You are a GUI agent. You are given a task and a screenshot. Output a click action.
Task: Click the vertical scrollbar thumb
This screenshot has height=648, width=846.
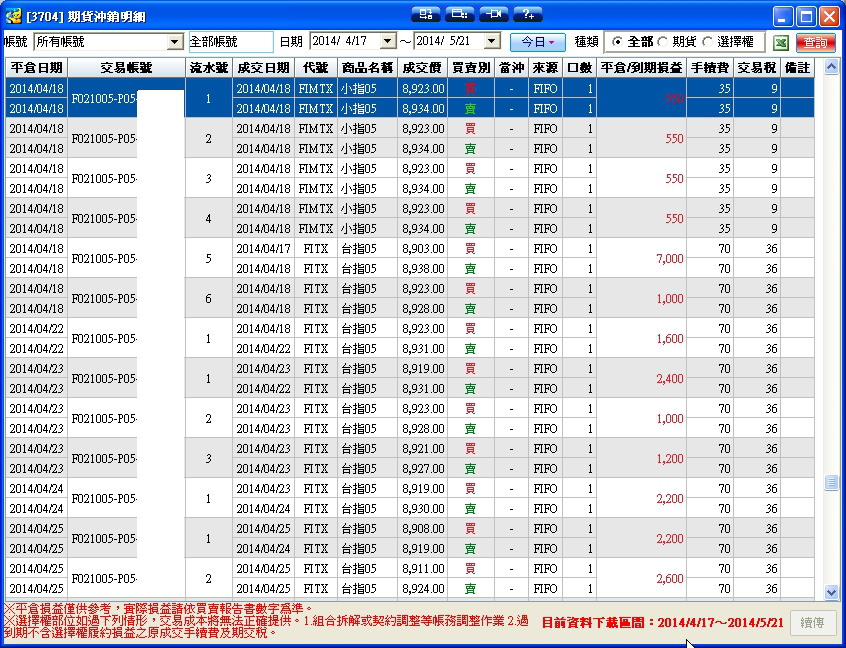pyautogui.click(x=831, y=482)
